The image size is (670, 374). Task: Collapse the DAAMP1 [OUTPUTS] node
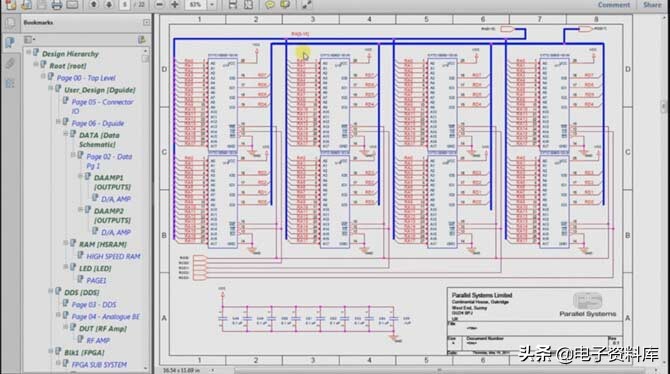pos(80,176)
